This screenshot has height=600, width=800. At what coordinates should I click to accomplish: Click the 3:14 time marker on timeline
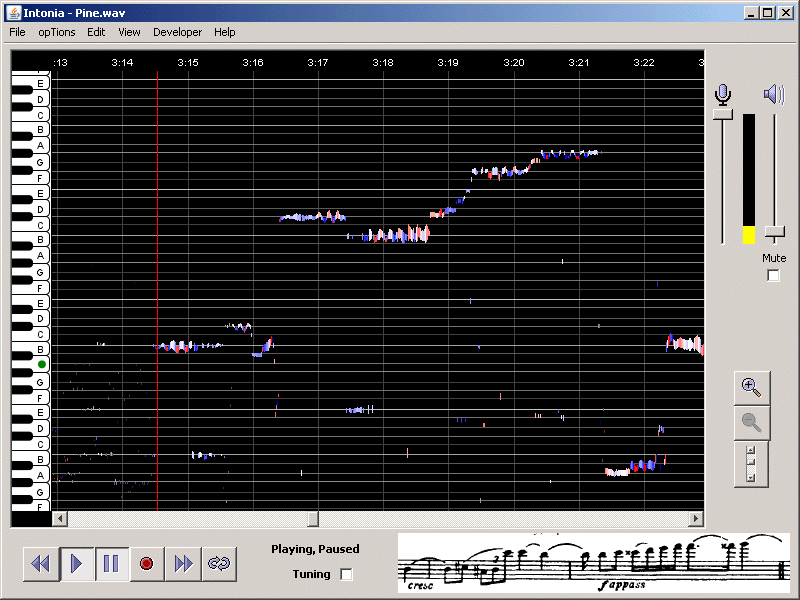tap(122, 62)
